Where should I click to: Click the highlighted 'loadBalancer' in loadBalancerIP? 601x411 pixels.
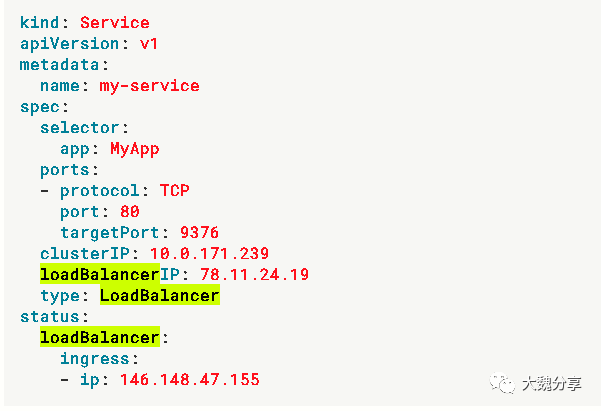(99, 274)
